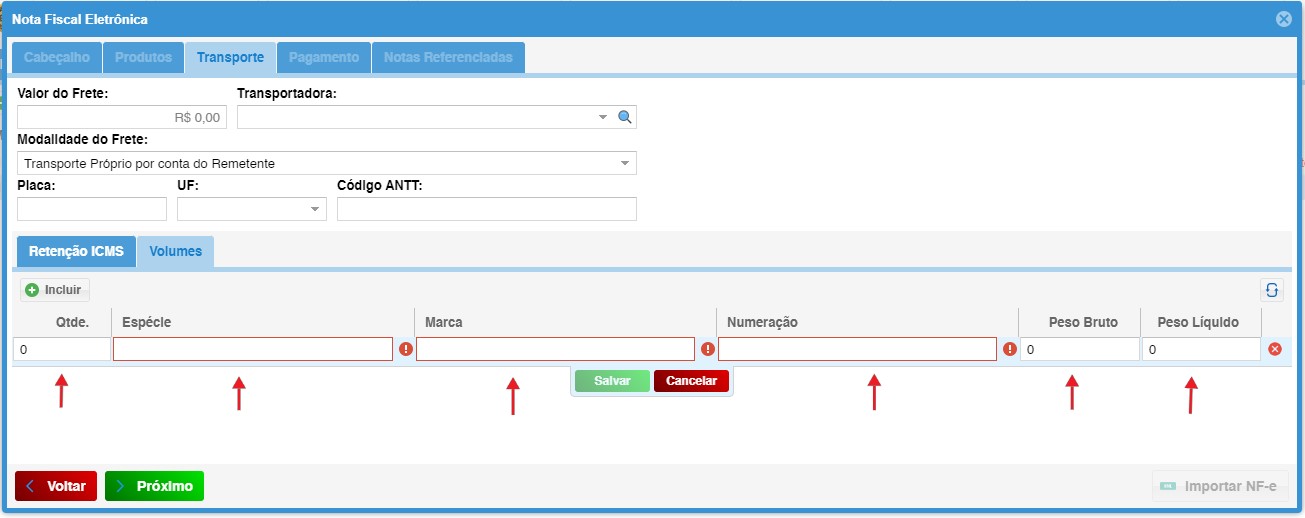The height and width of the screenshot is (518, 1305).
Task: Open the UF state dropdown
Action: tap(315, 209)
